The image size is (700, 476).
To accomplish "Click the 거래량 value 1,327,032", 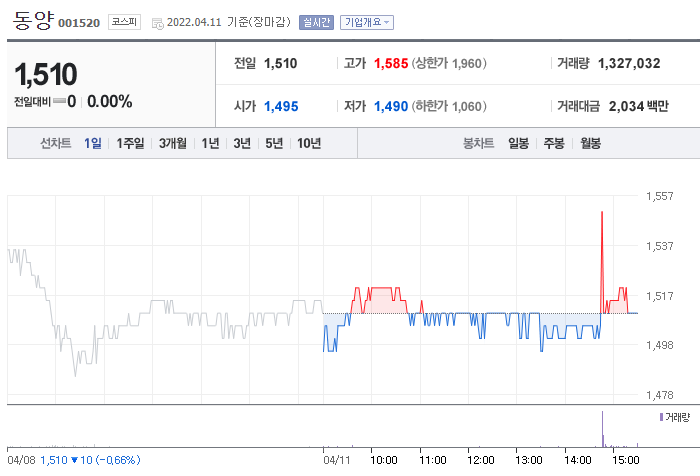I will tap(629, 63).
